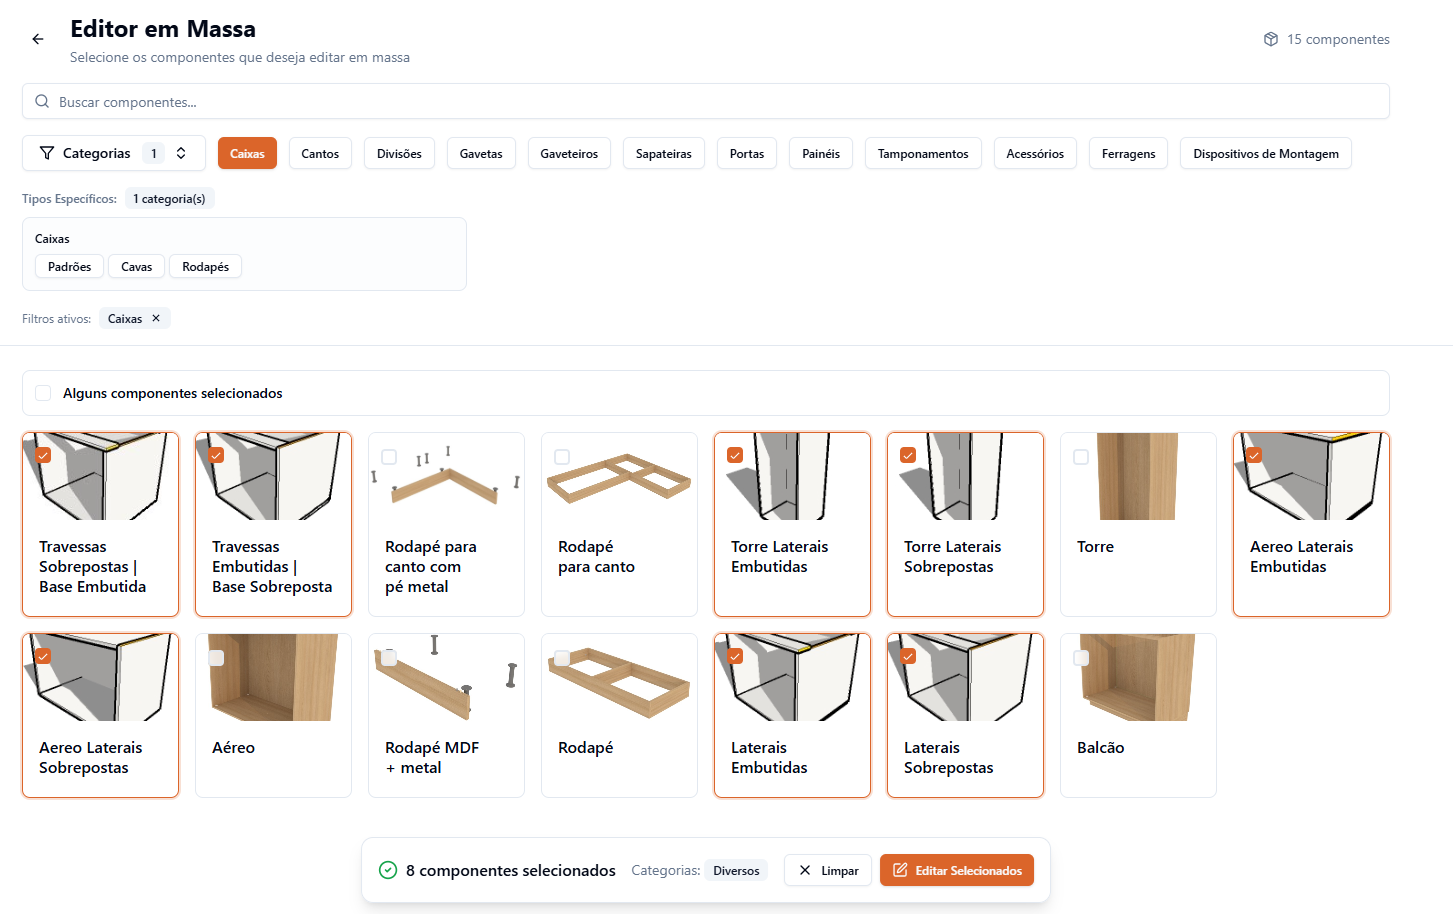This screenshot has height=914, width=1453.
Task: Uncheck the Torre Laterais Embutidas checkbox
Action: pos(735,455)
